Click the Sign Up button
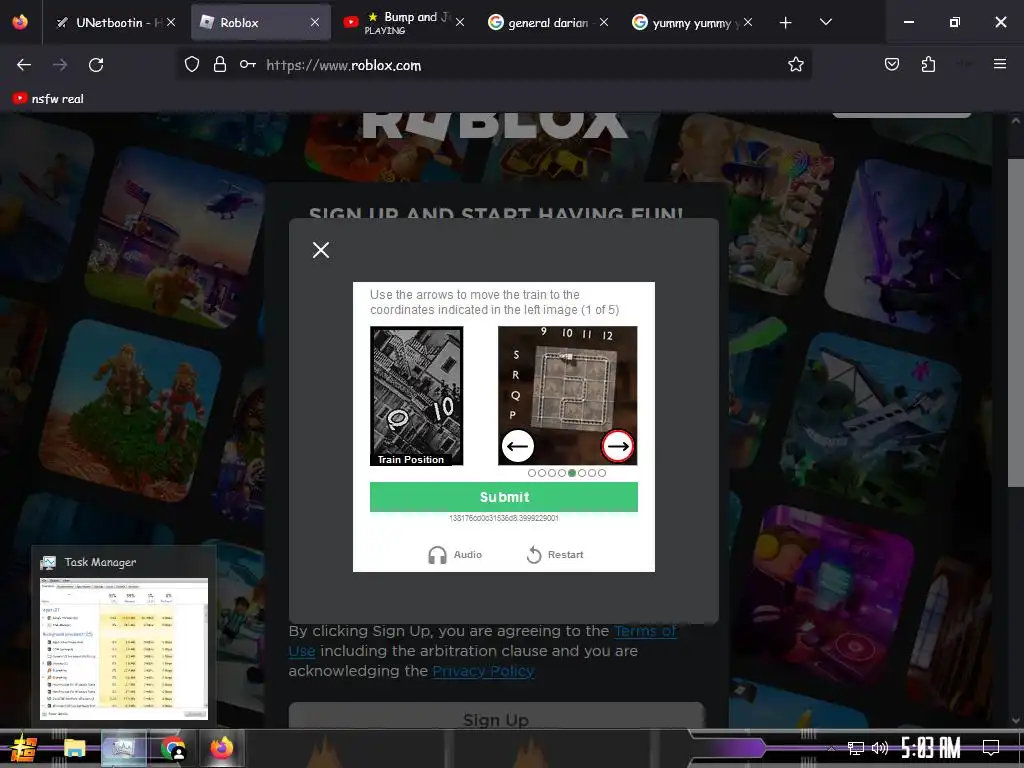Viewport: 1024px width, 768px height. click(496, 718)
